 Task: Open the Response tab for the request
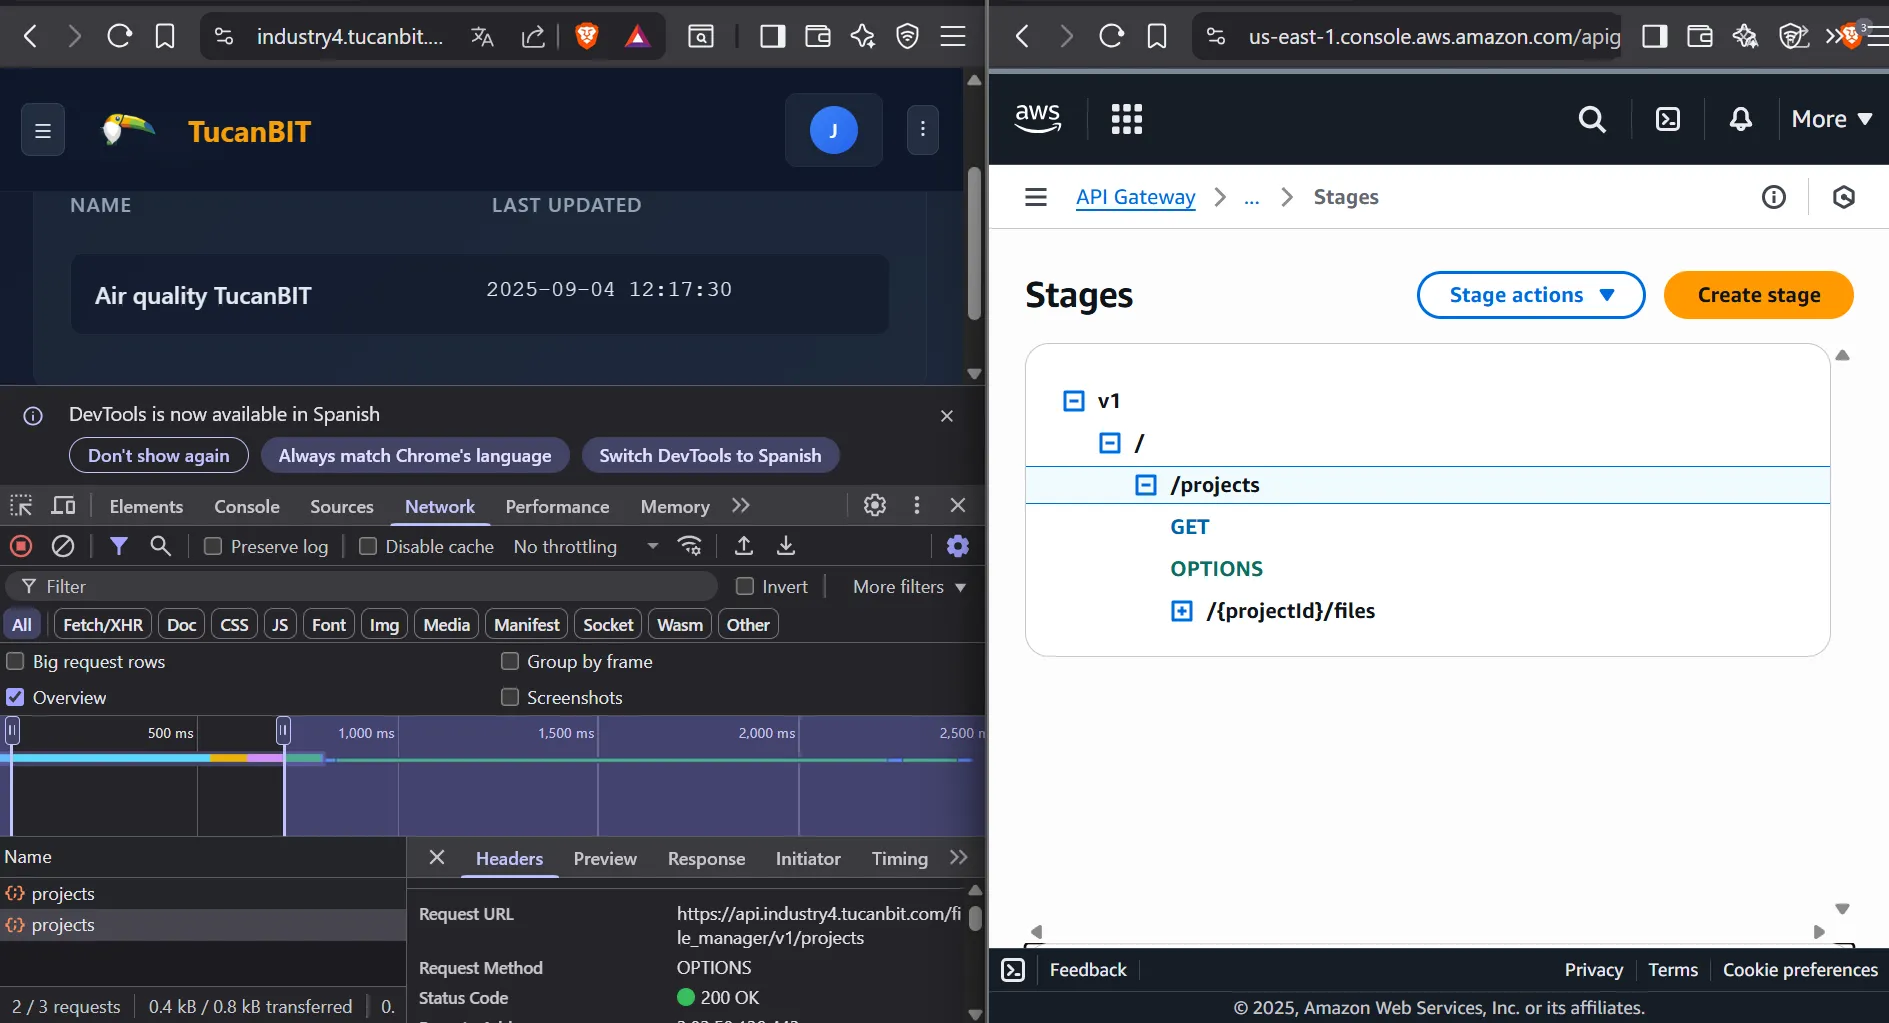click(706, 858)
